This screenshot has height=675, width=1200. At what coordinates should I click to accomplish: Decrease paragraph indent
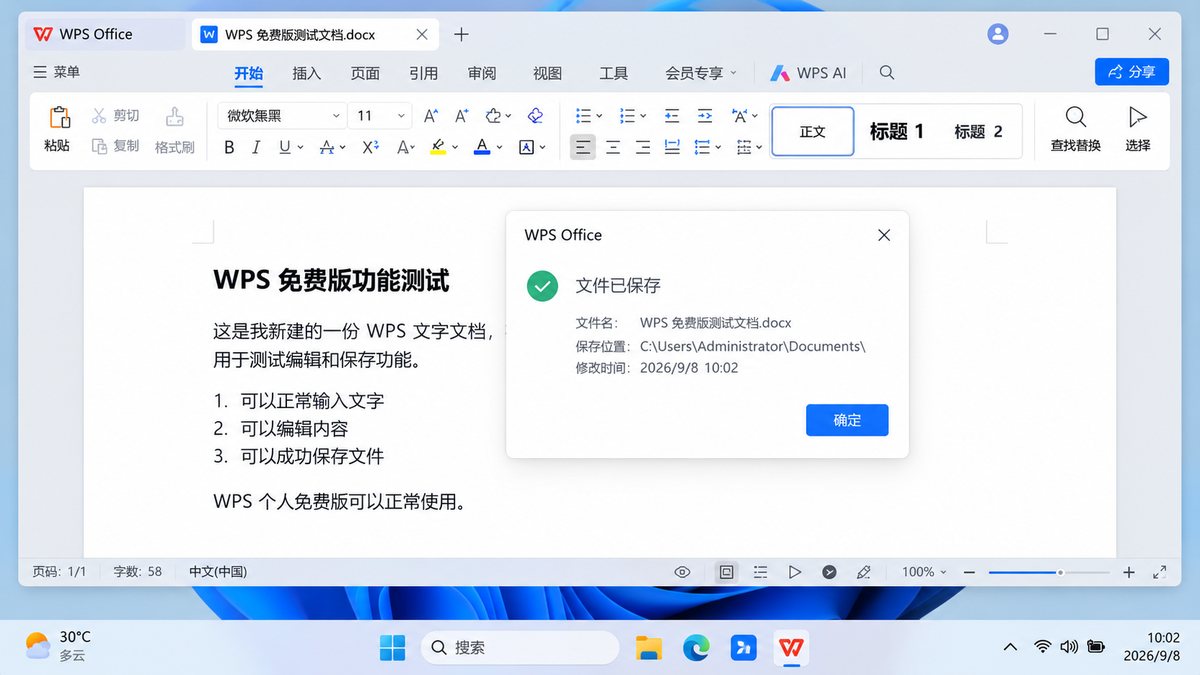672,116
